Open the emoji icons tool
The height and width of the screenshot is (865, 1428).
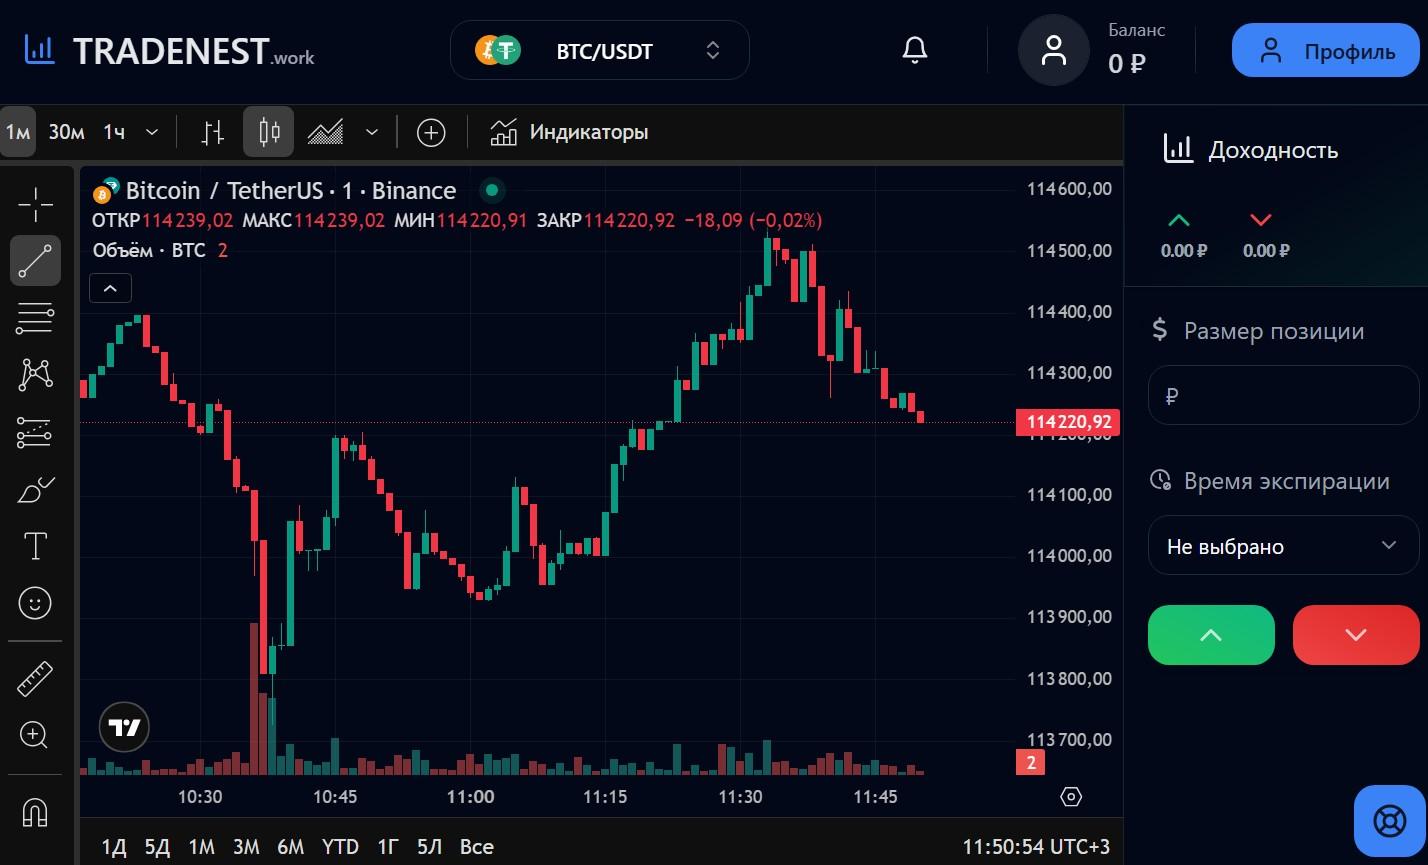point(35,603)
